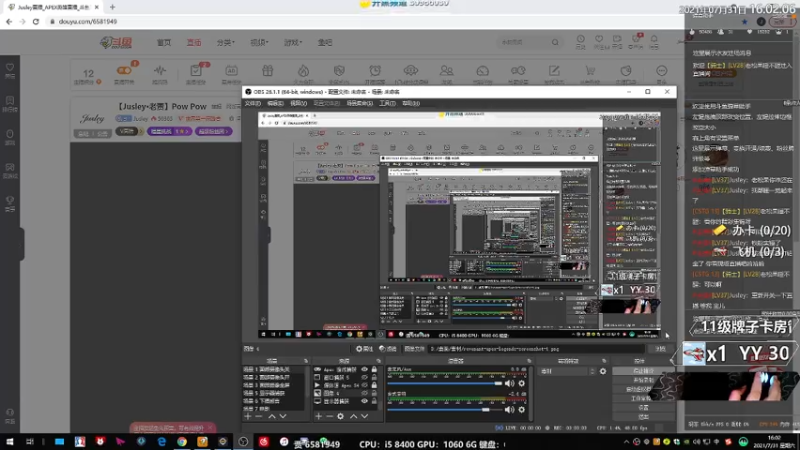Open desktop audio channel settings gear
Image resolution: width=800 pixels, height=450 pixels.
[x=521, y=409]
